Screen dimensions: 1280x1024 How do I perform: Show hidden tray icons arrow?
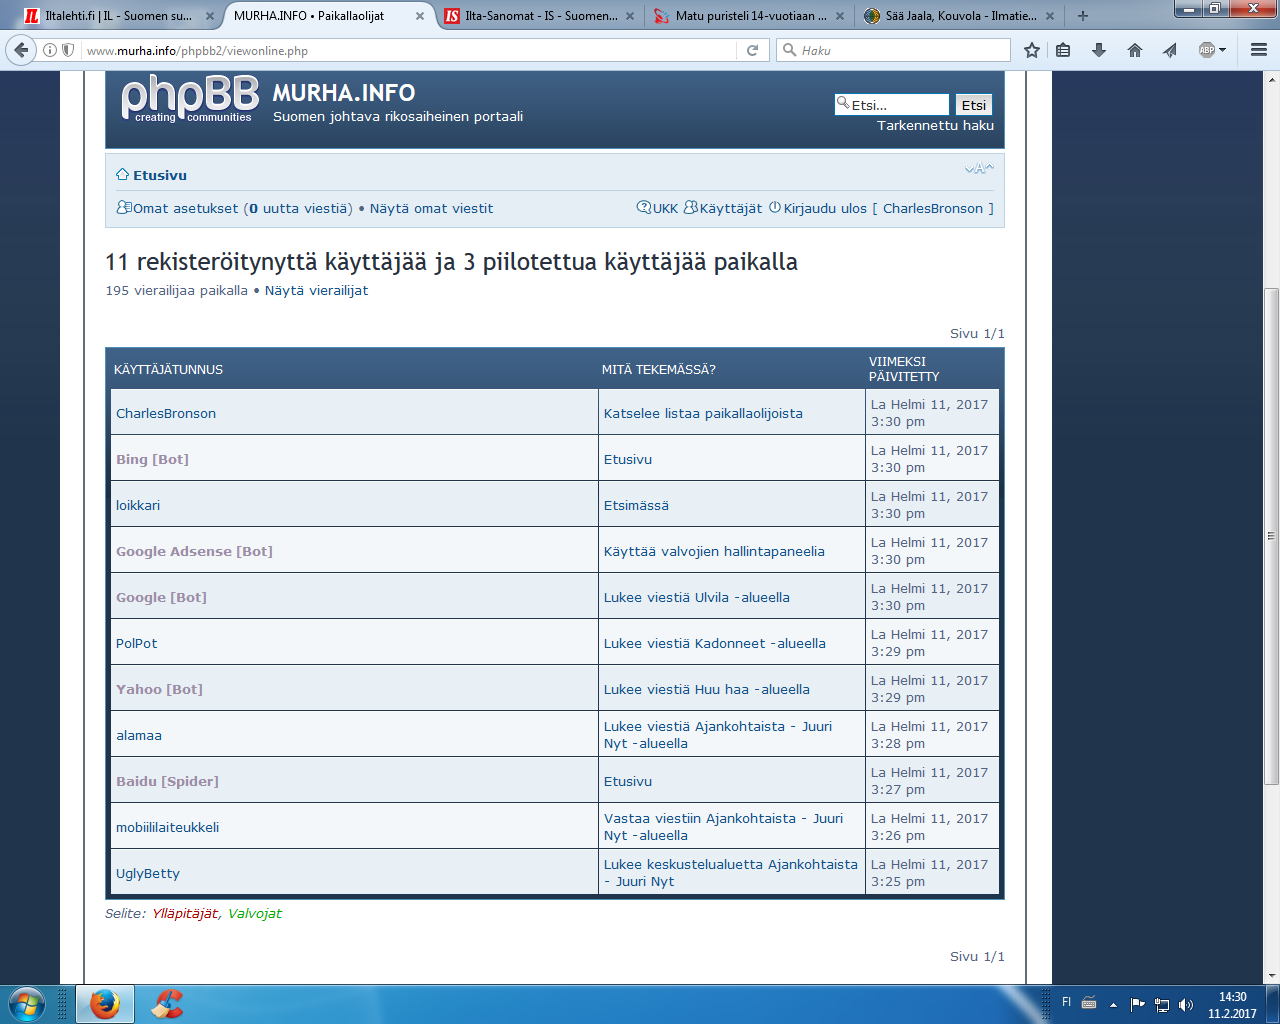coord(1113,1005)
